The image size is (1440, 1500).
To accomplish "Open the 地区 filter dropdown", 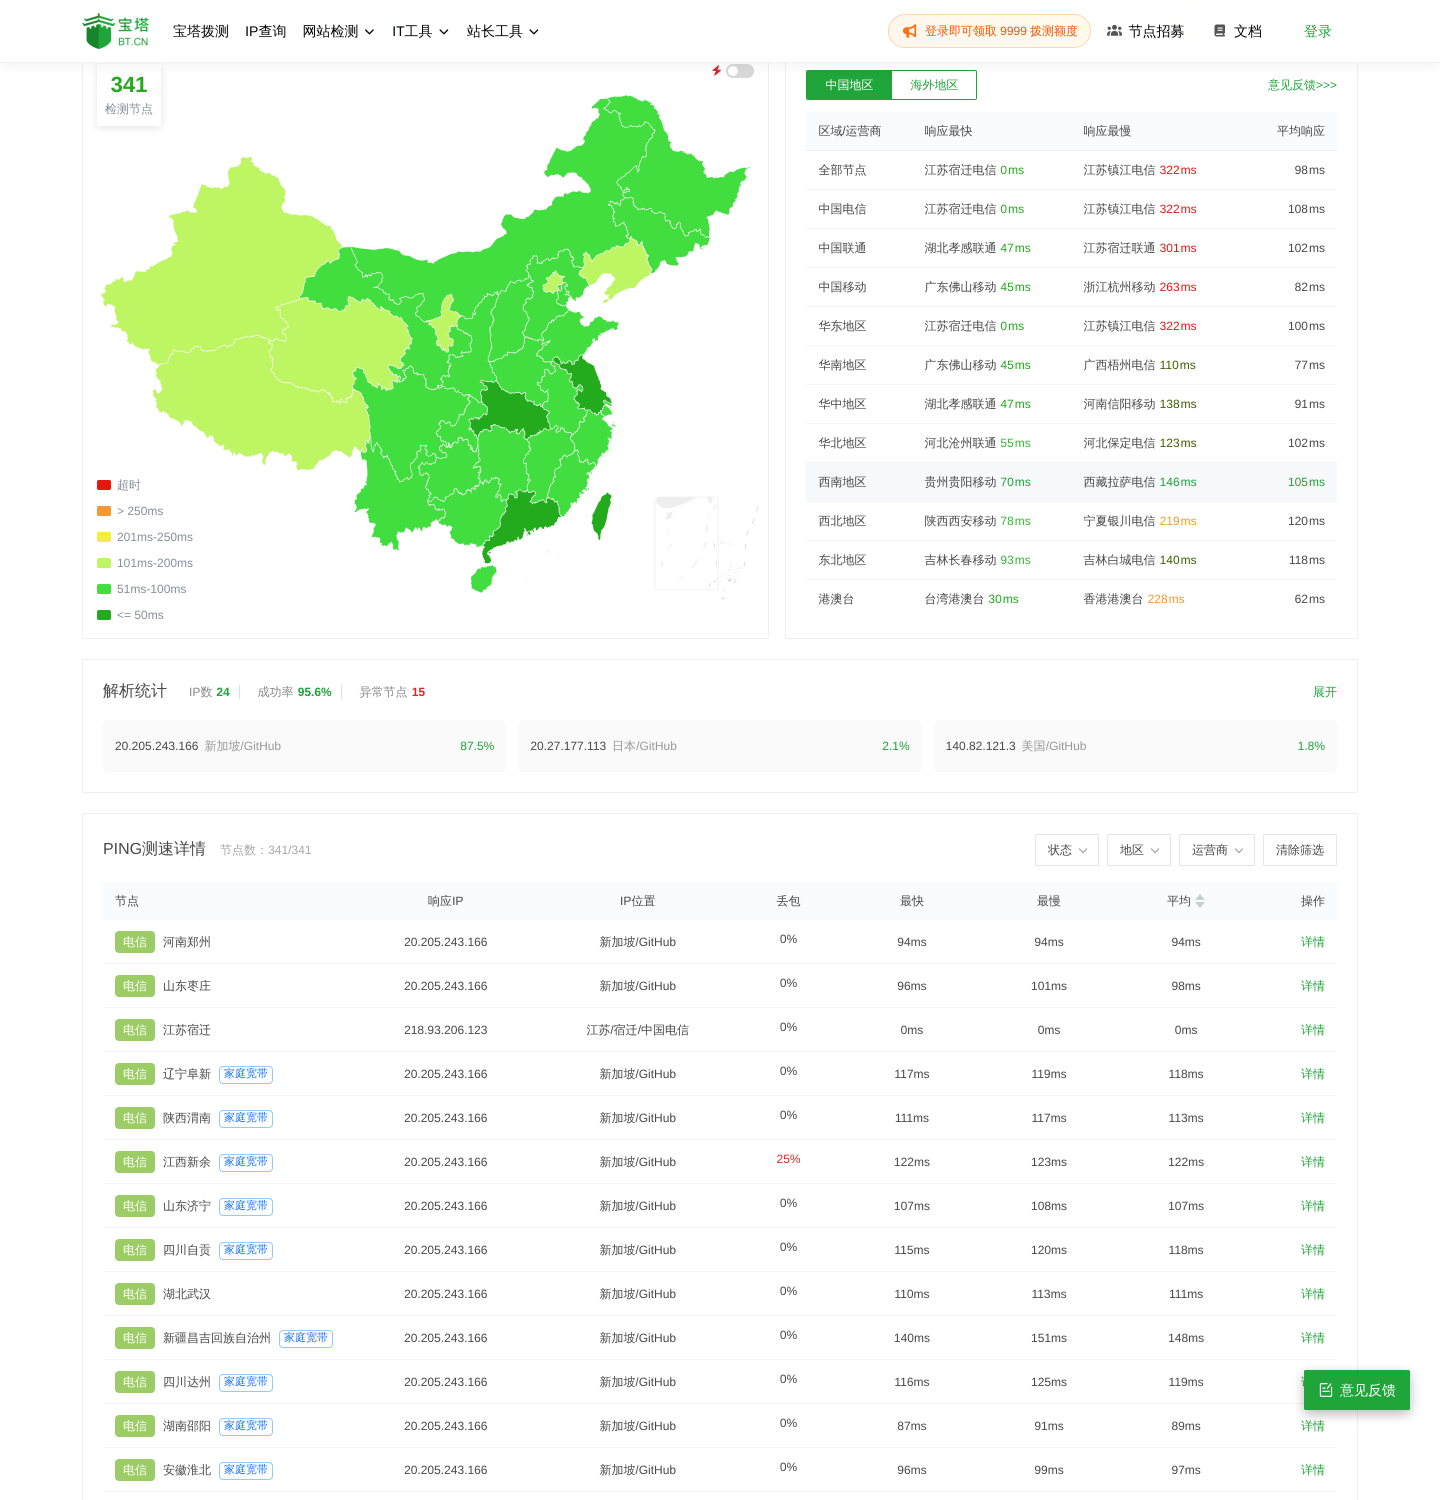I will (x=1139, y=850).
